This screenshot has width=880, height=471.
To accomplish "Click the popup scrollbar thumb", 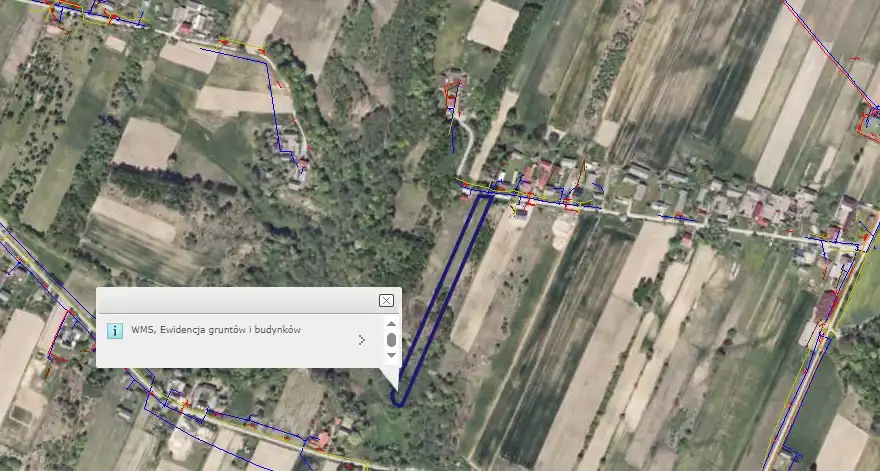I will click(x=391, y=340).
